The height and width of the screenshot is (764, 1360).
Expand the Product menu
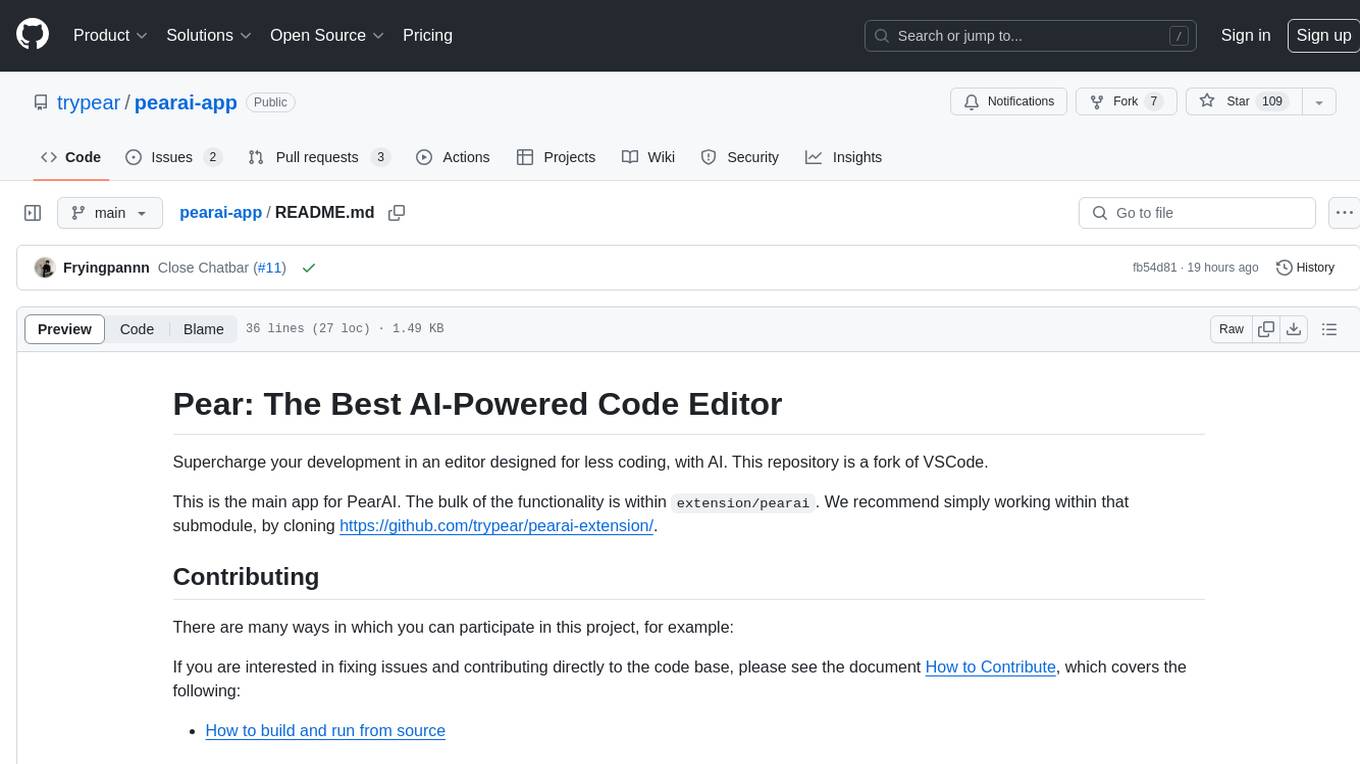point(110,35)
